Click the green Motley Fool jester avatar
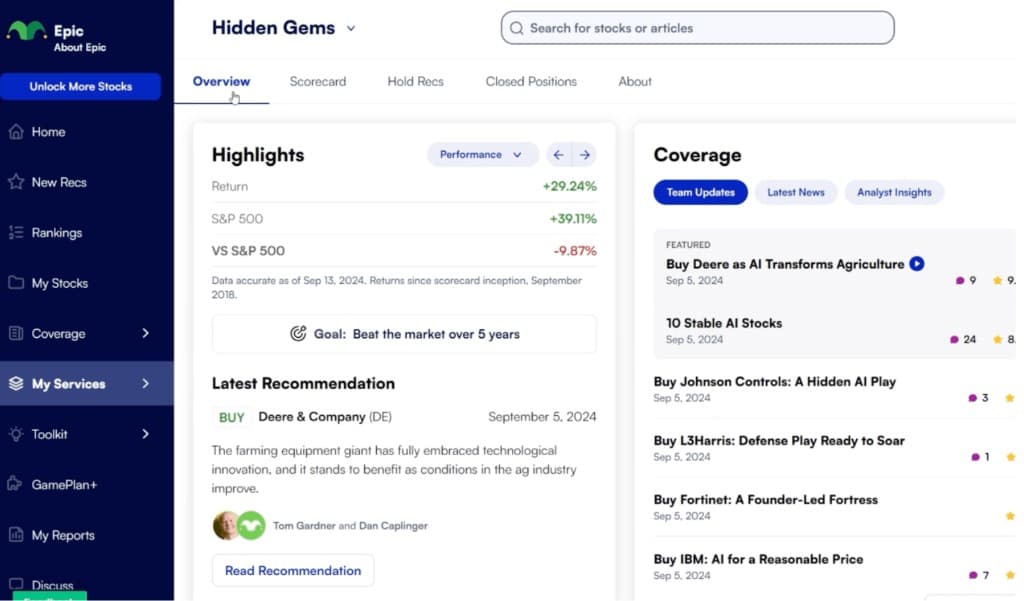The width and height of the screenshot is (1024, 601). [251, 525]
